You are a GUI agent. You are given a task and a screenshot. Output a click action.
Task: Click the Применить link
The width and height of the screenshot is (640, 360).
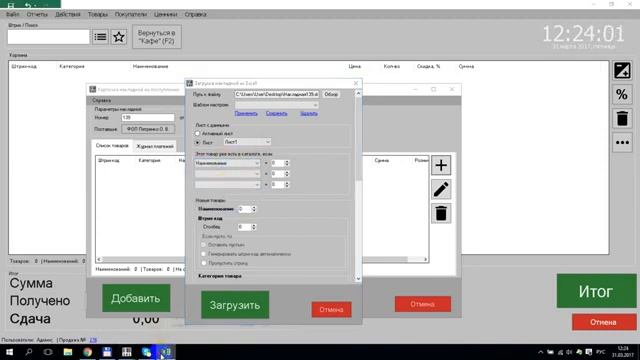pos(246,113)
